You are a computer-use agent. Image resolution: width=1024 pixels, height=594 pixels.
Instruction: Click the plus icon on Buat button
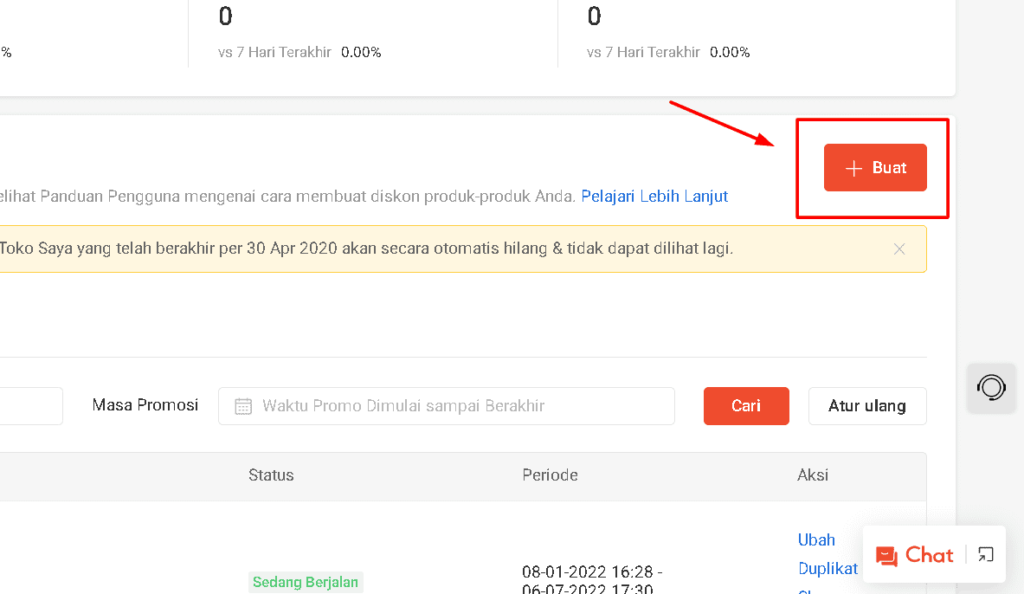tap(853, 168)
